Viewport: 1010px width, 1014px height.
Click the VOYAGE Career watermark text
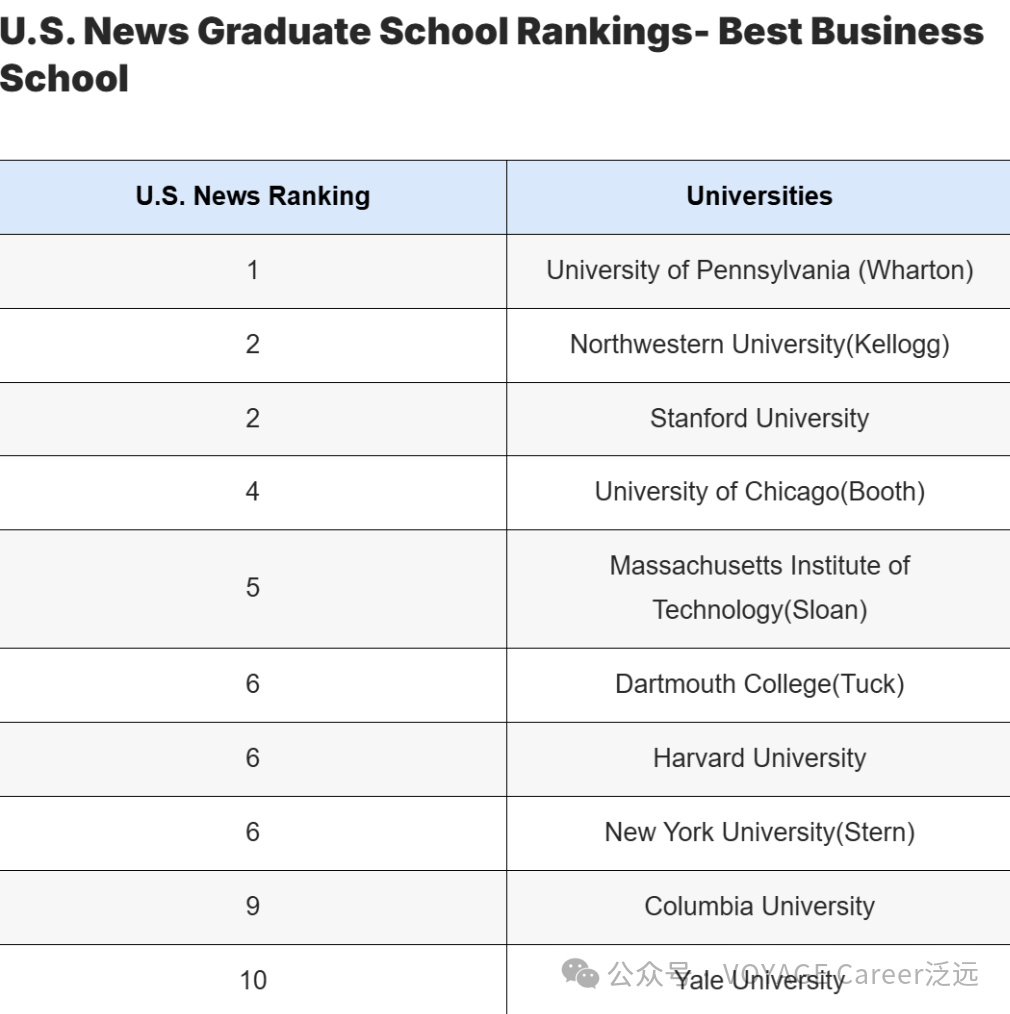pos(848,974)
